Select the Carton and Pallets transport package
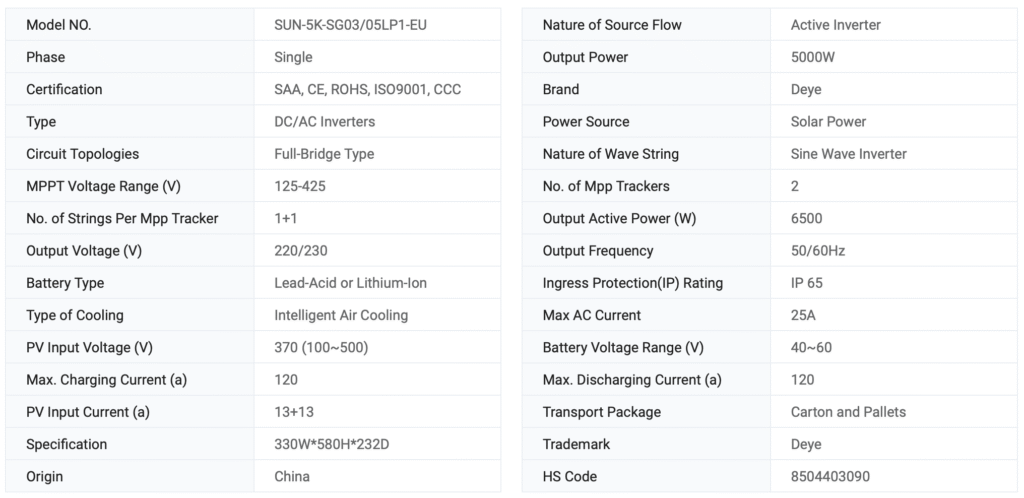This screenshot has height=498, width=1024. point(848,412)
